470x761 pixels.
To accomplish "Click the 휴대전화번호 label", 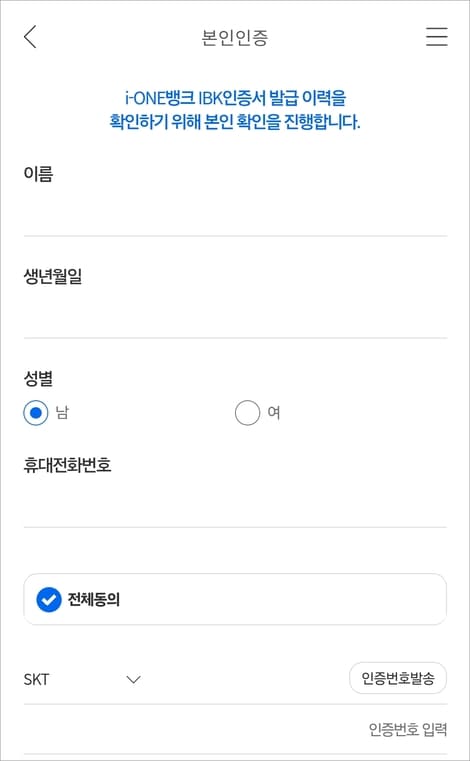I will [67, 465].
